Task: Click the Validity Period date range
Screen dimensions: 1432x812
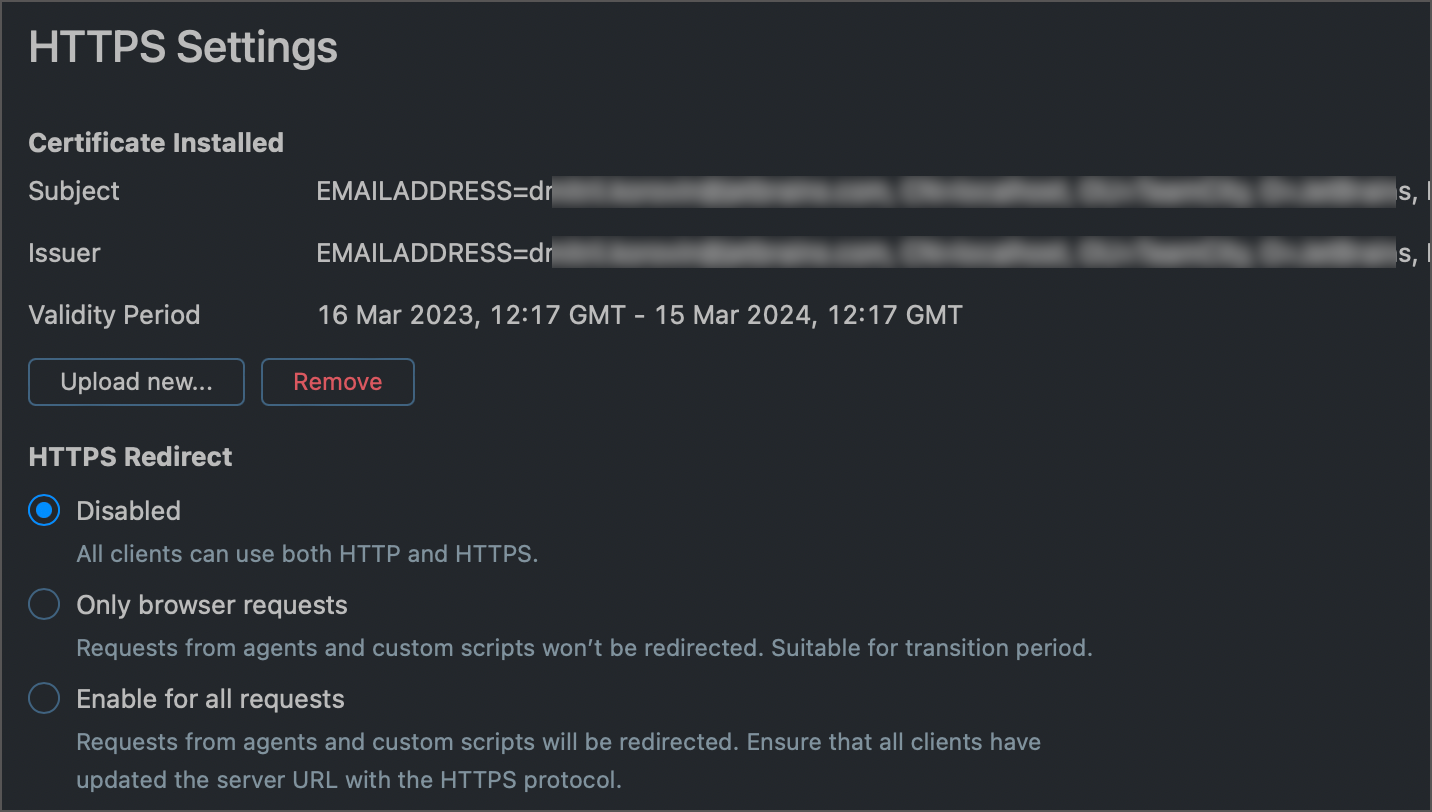Action: click(639, 314)
